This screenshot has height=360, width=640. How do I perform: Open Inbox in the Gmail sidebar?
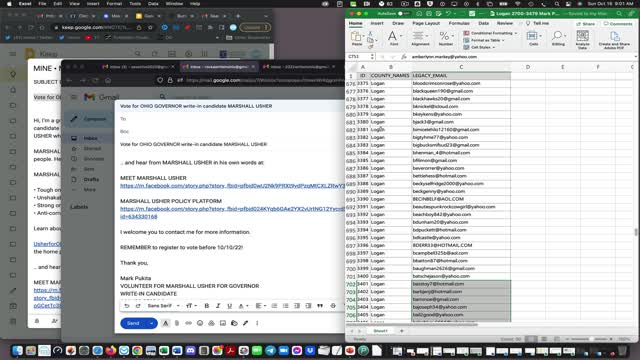click(x=90, y=138)
